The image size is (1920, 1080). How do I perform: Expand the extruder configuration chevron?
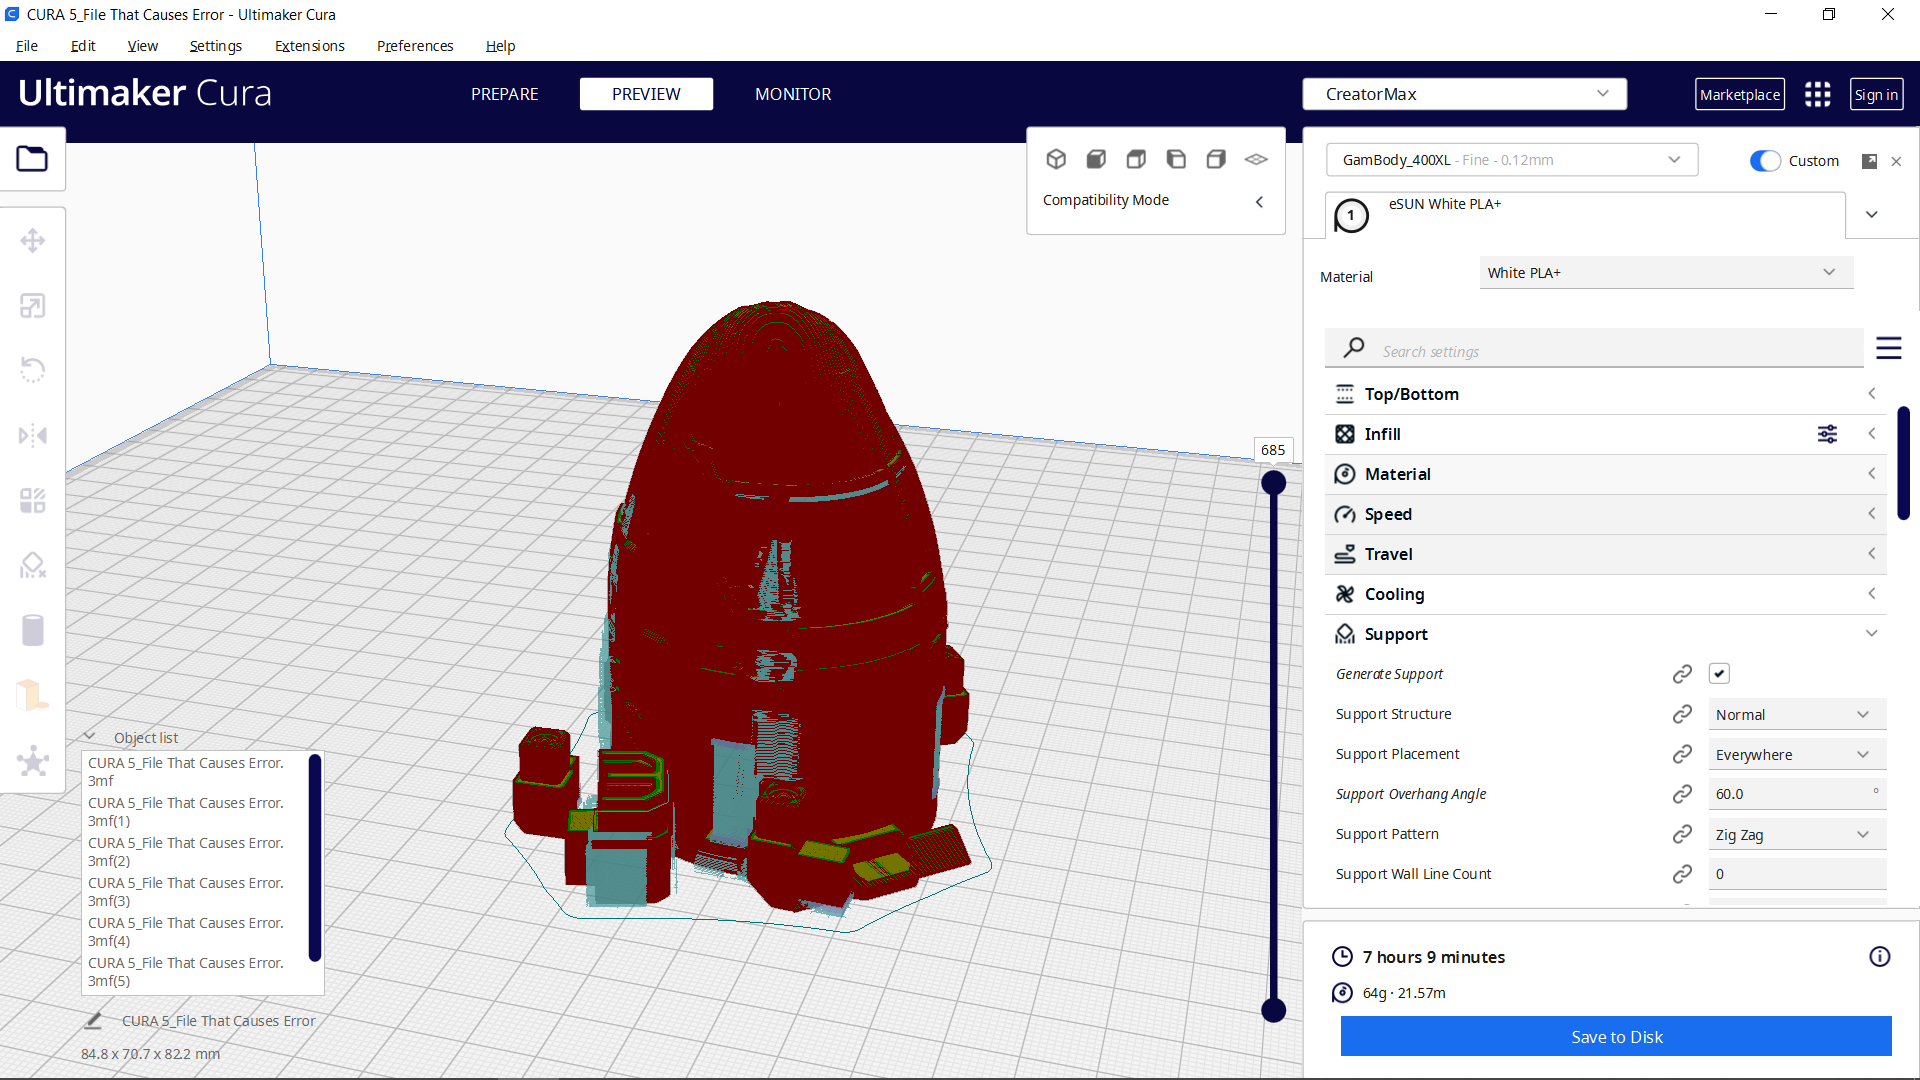click(x=1871, y=214)
